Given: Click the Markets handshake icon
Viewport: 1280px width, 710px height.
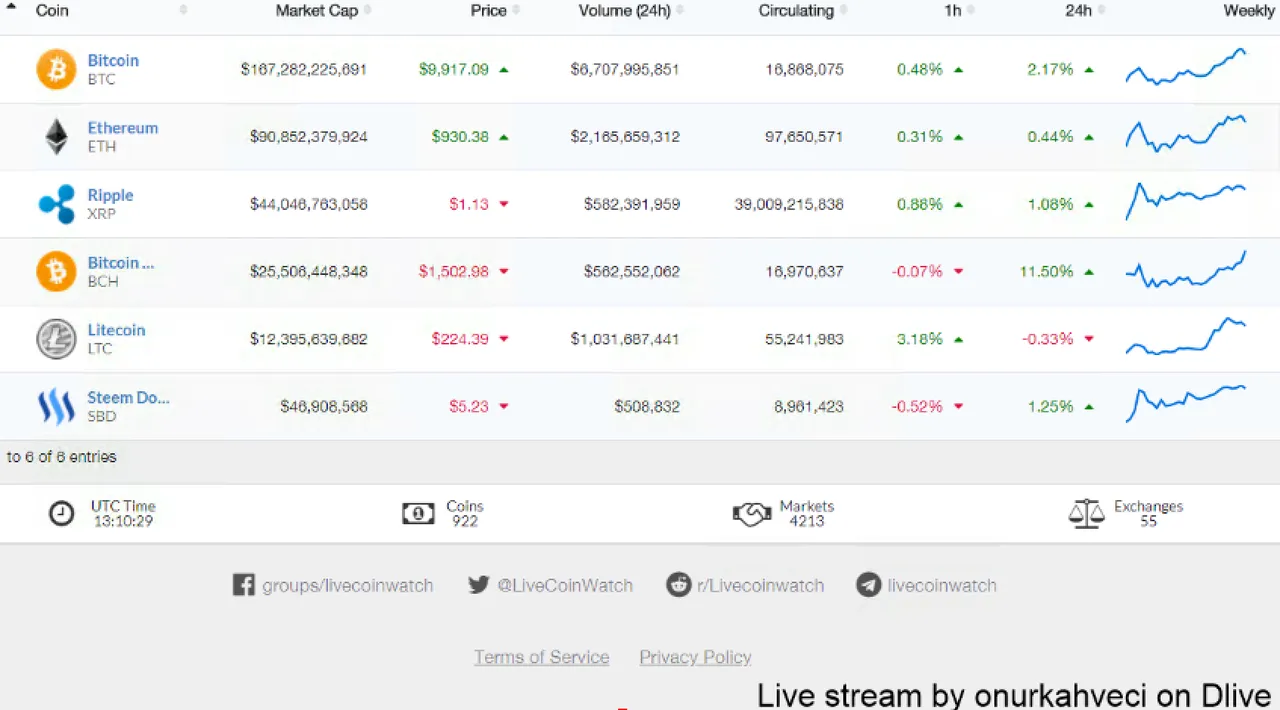Looking at the screenshot, I should 752,514.
